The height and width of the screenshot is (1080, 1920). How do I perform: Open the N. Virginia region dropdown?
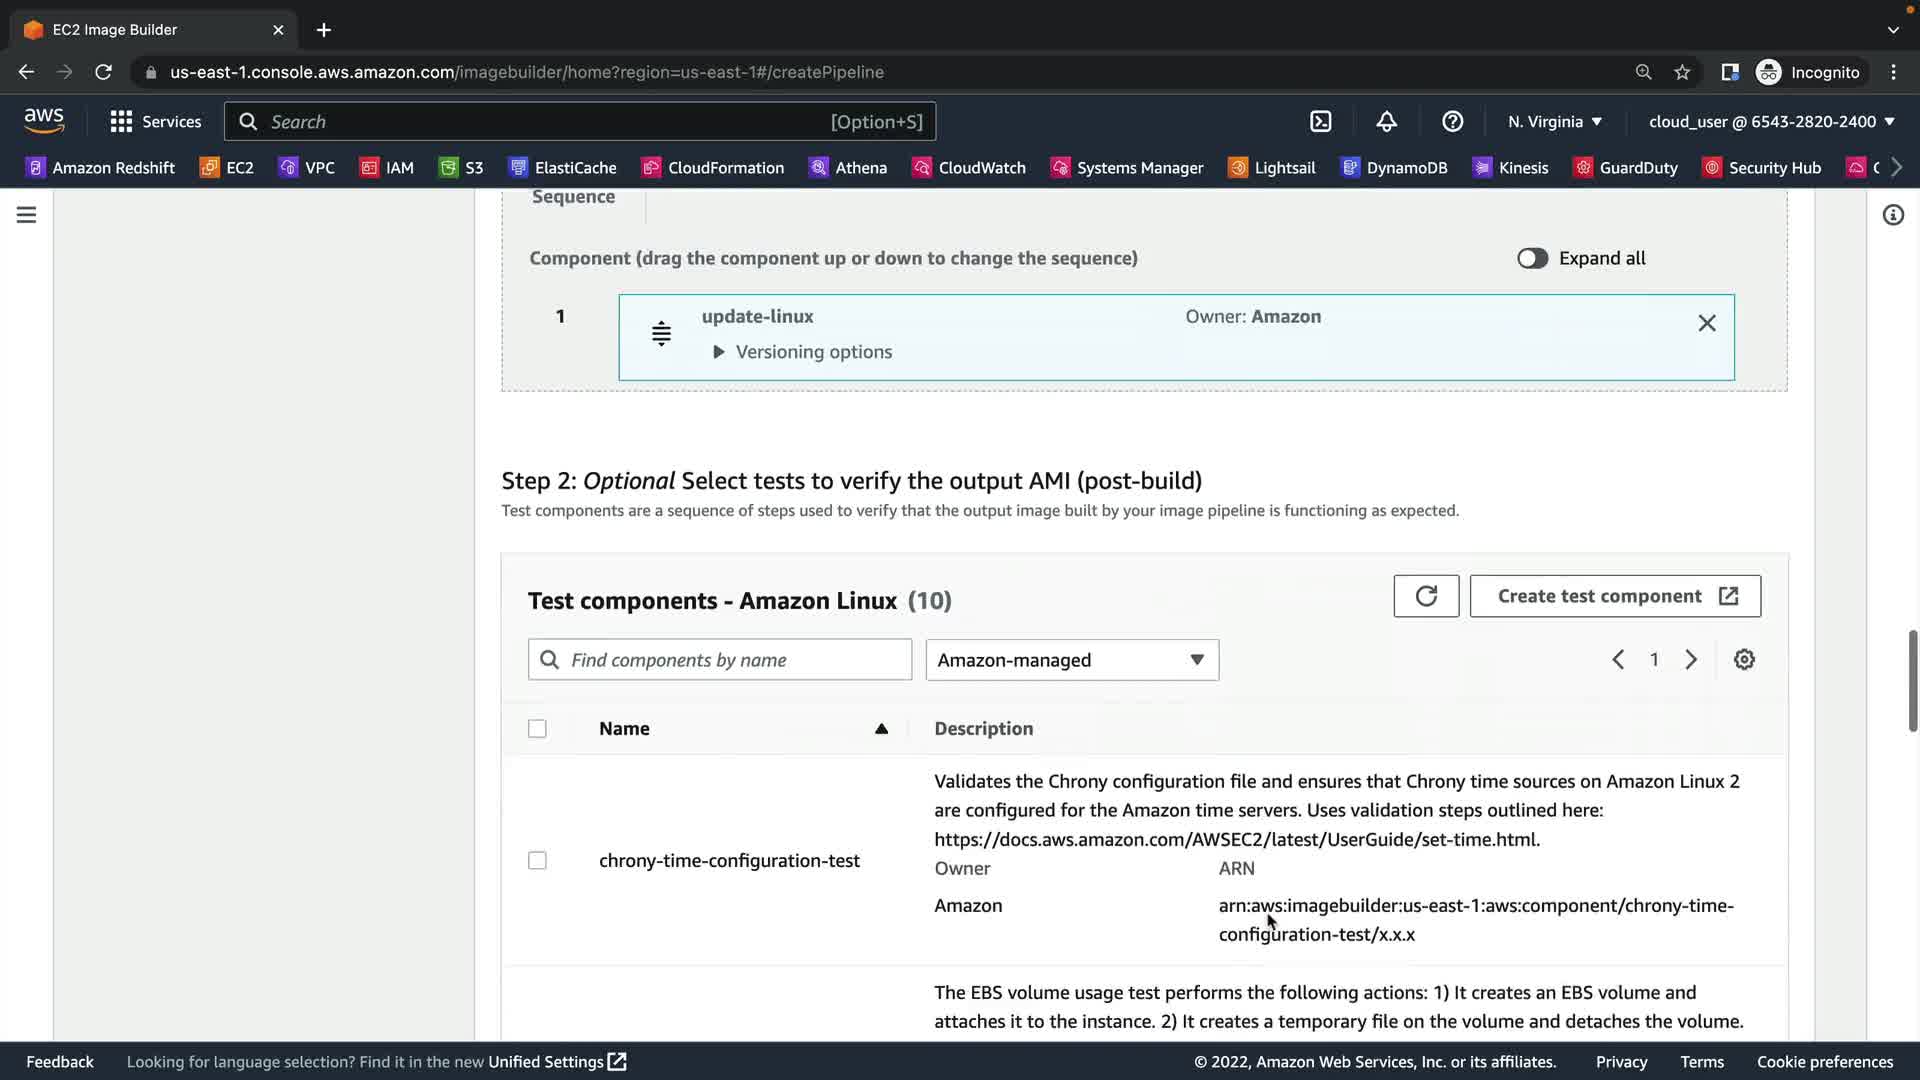pyautogui.click(x=1555, y=122)
